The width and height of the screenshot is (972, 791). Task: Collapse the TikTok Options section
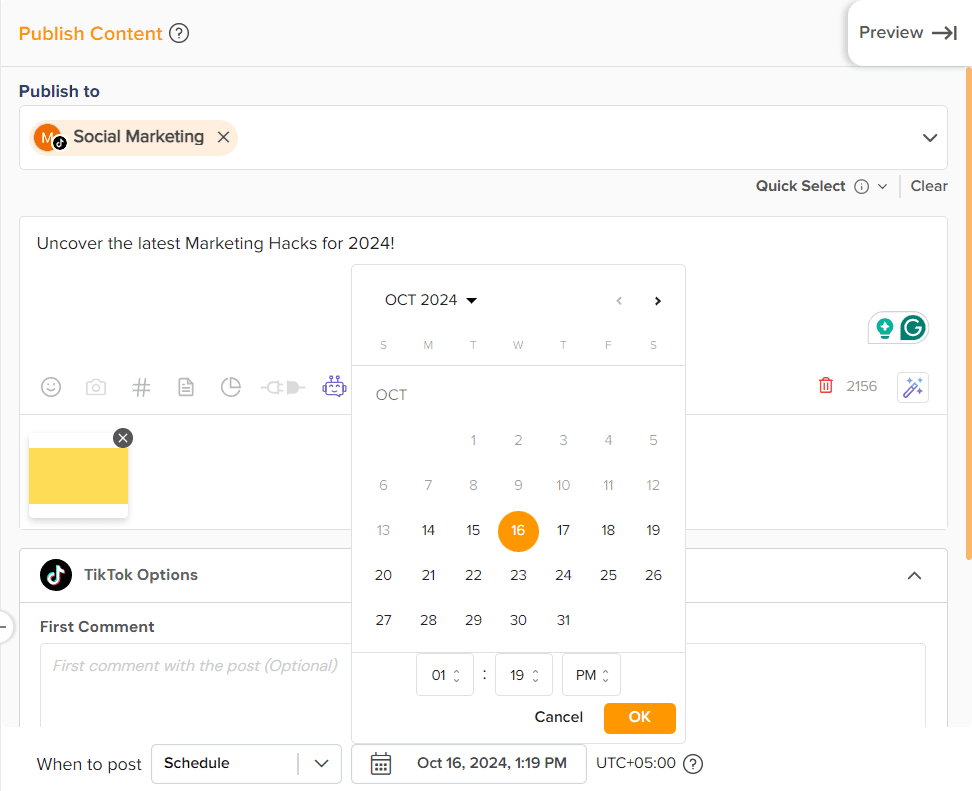[914, 576]
